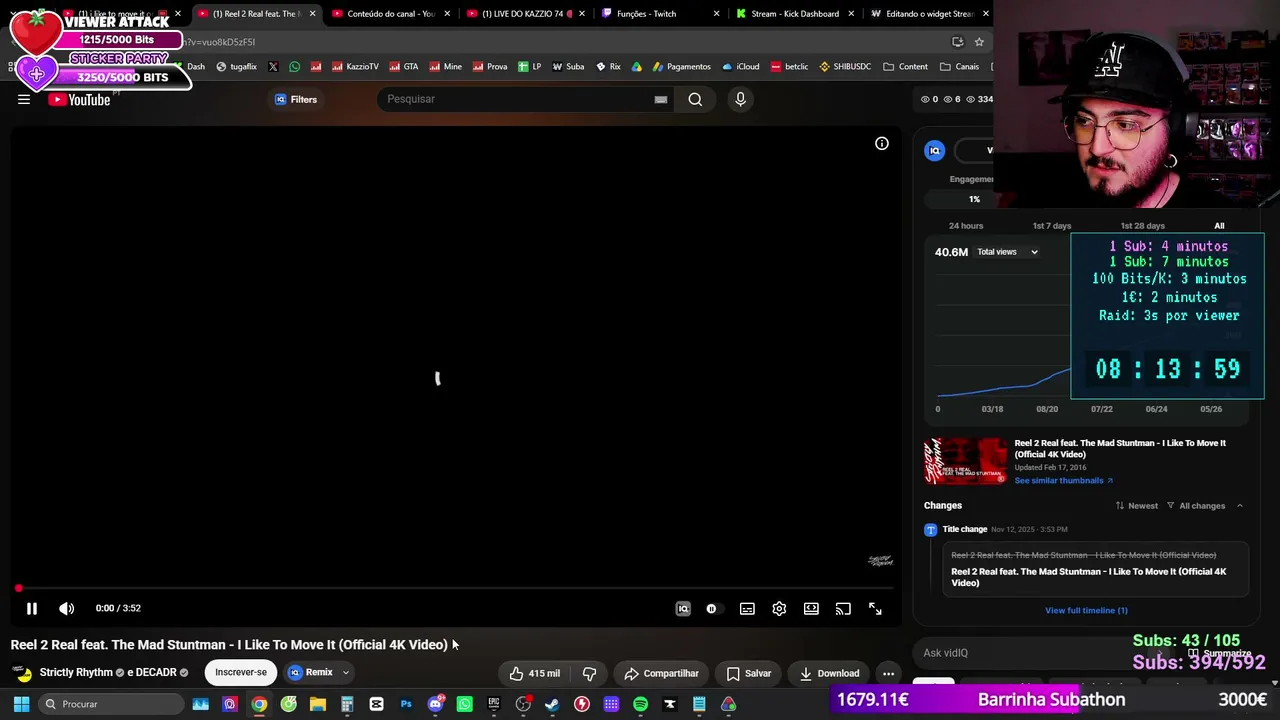Viewport: 1280px width, 720px height.
Task: Open Photoshop from the taskbar
Action: coord(406,704)
